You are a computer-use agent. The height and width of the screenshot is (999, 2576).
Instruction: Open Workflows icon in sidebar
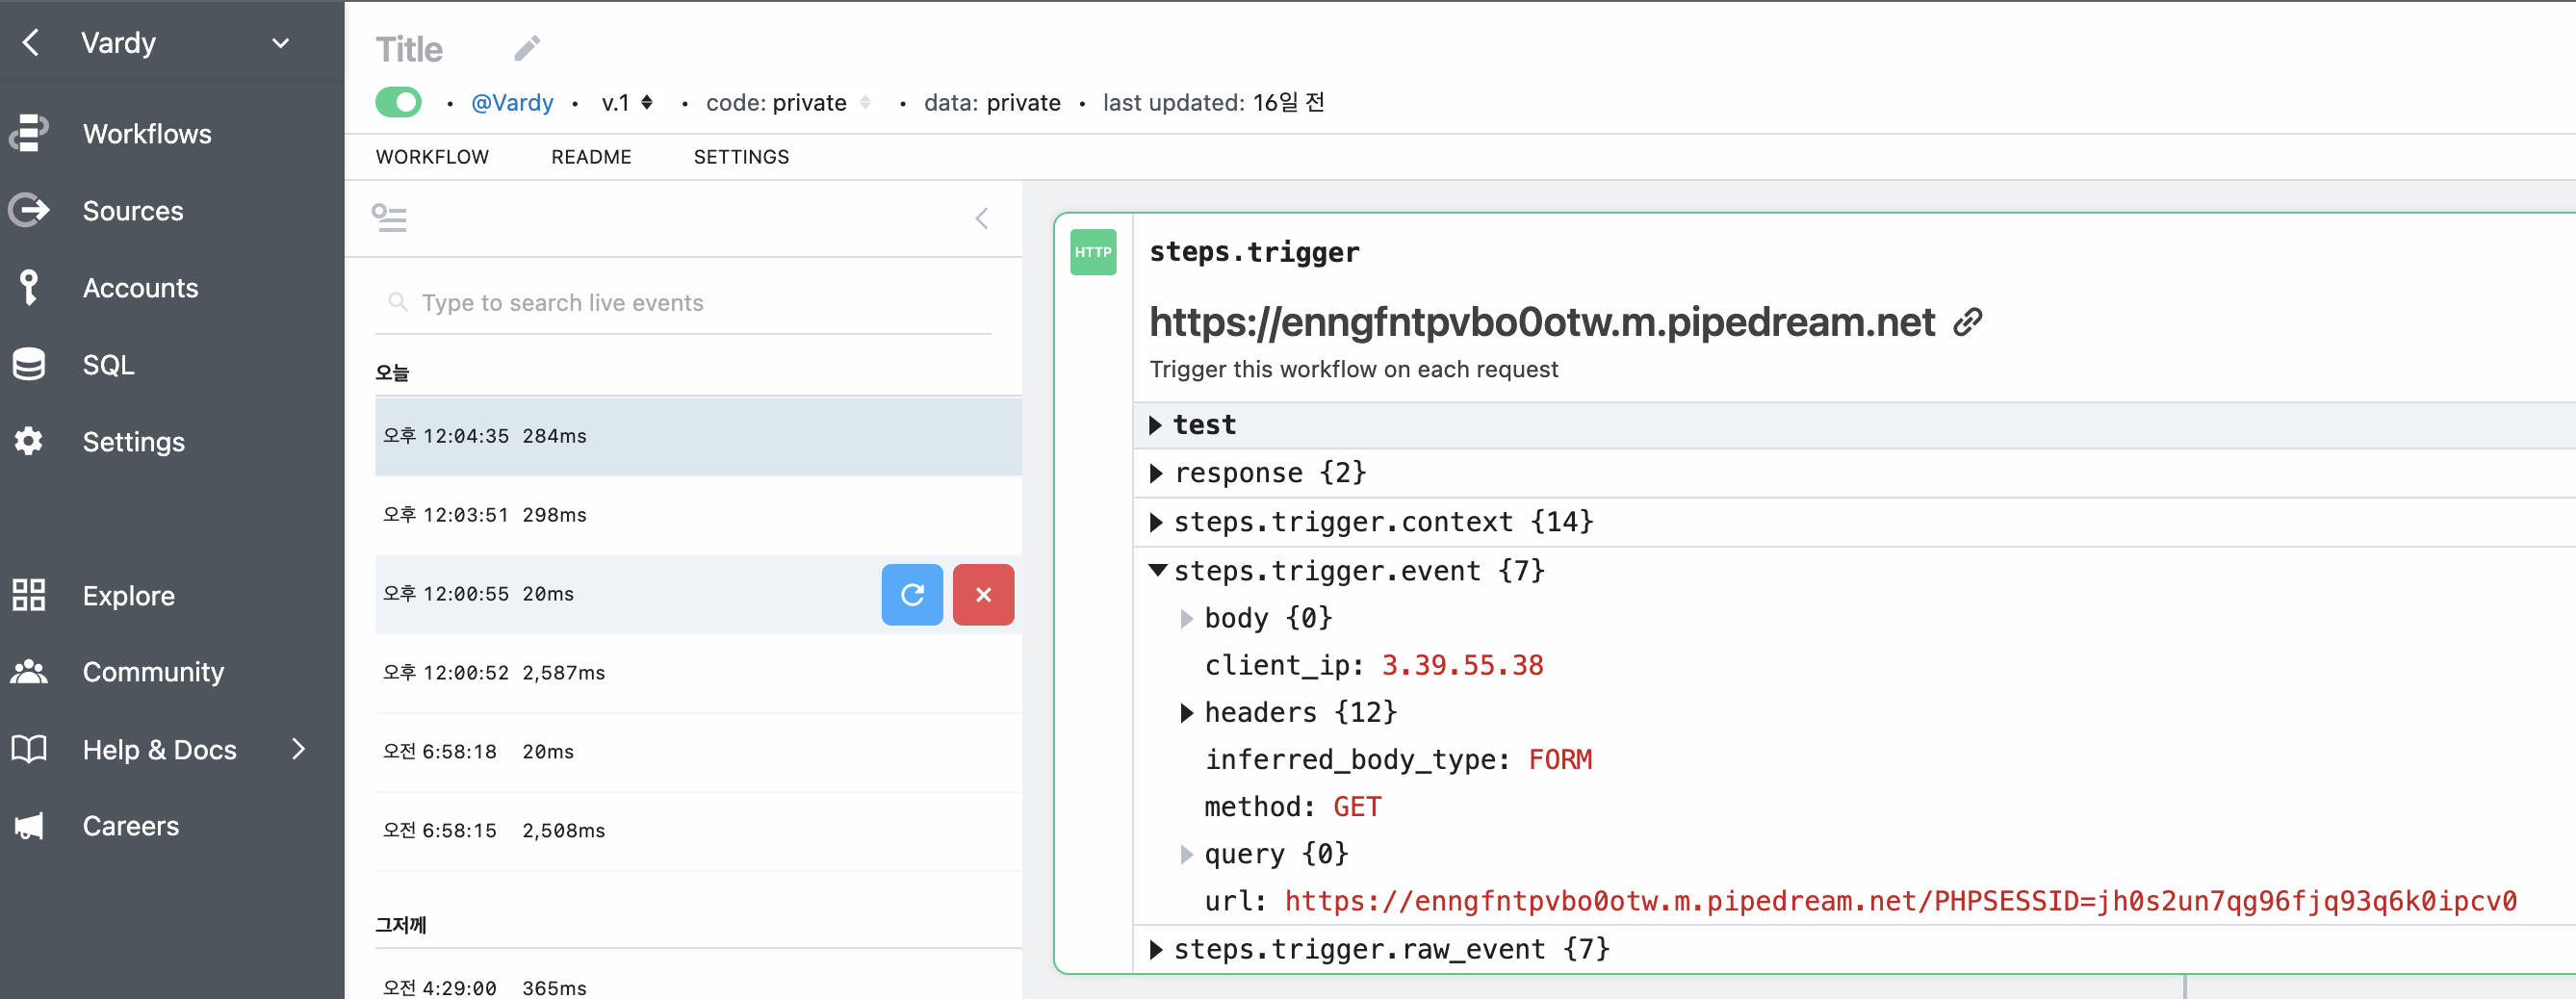tap(29, 133)
